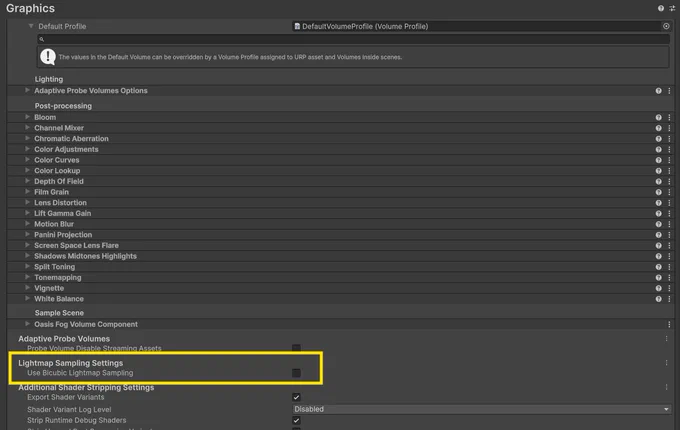The width and height of the screenshot is (680, 430).
Task: Click the volume override search field
Action: (x=353, y=39)
